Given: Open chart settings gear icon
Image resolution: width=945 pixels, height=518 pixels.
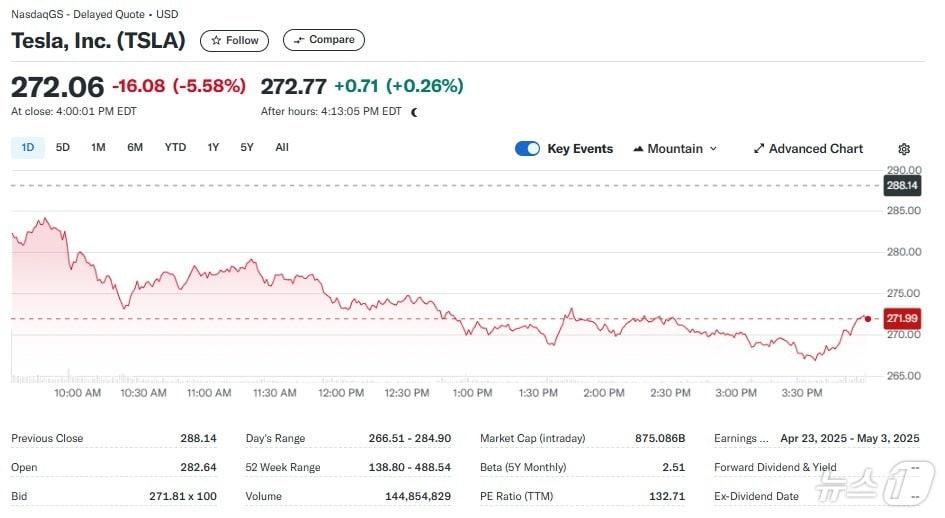Looking at the screenshot, I should 904,149.
